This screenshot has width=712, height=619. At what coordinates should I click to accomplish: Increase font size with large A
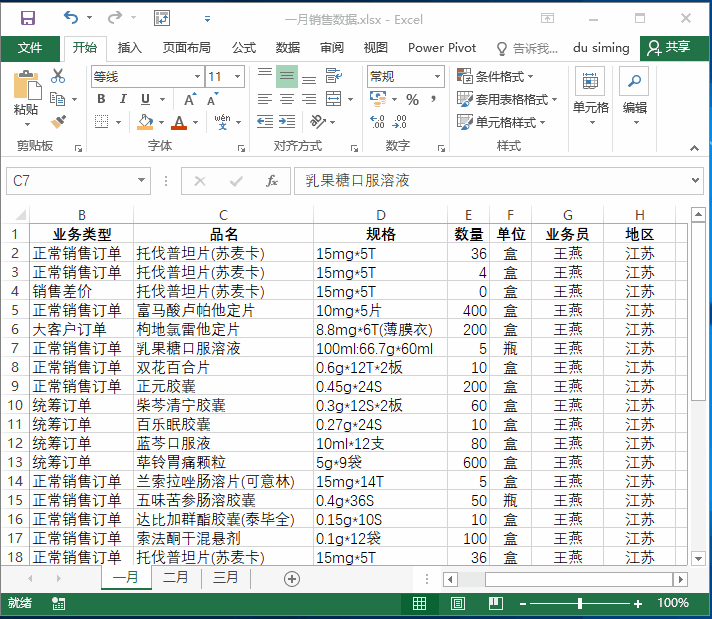click(190, 99)
